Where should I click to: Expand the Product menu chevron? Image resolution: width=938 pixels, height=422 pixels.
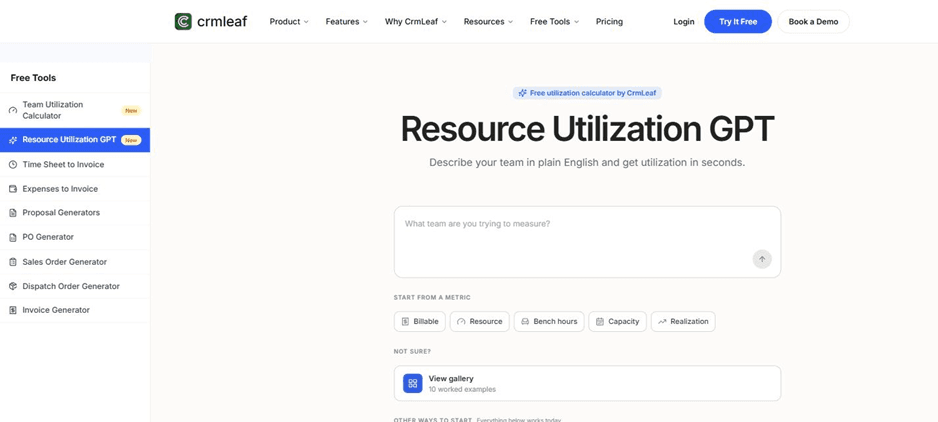pos(306,22)
